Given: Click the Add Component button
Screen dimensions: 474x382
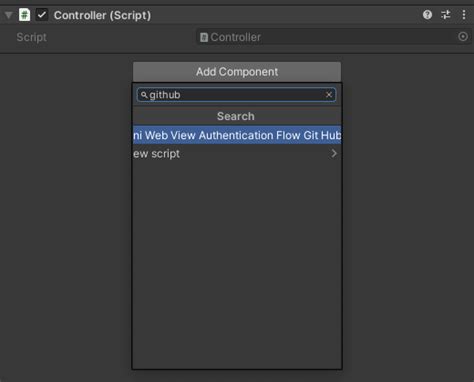Looking at the screenshot, I should pyautogui.click(x=237, y=72).
